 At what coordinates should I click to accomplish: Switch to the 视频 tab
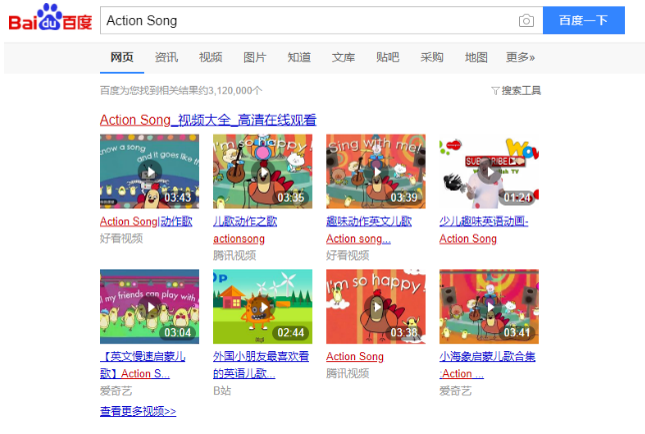[x=211, y=57]
